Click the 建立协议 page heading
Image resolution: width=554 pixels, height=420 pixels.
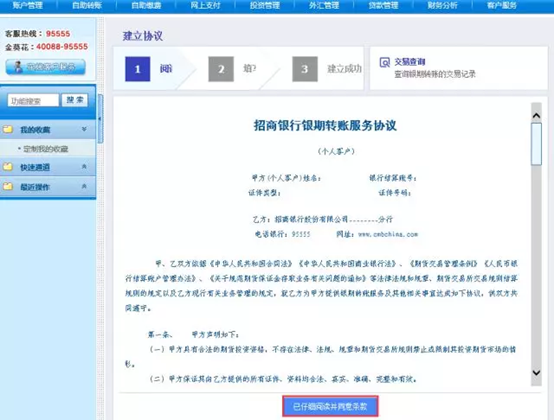coord(143,36)
